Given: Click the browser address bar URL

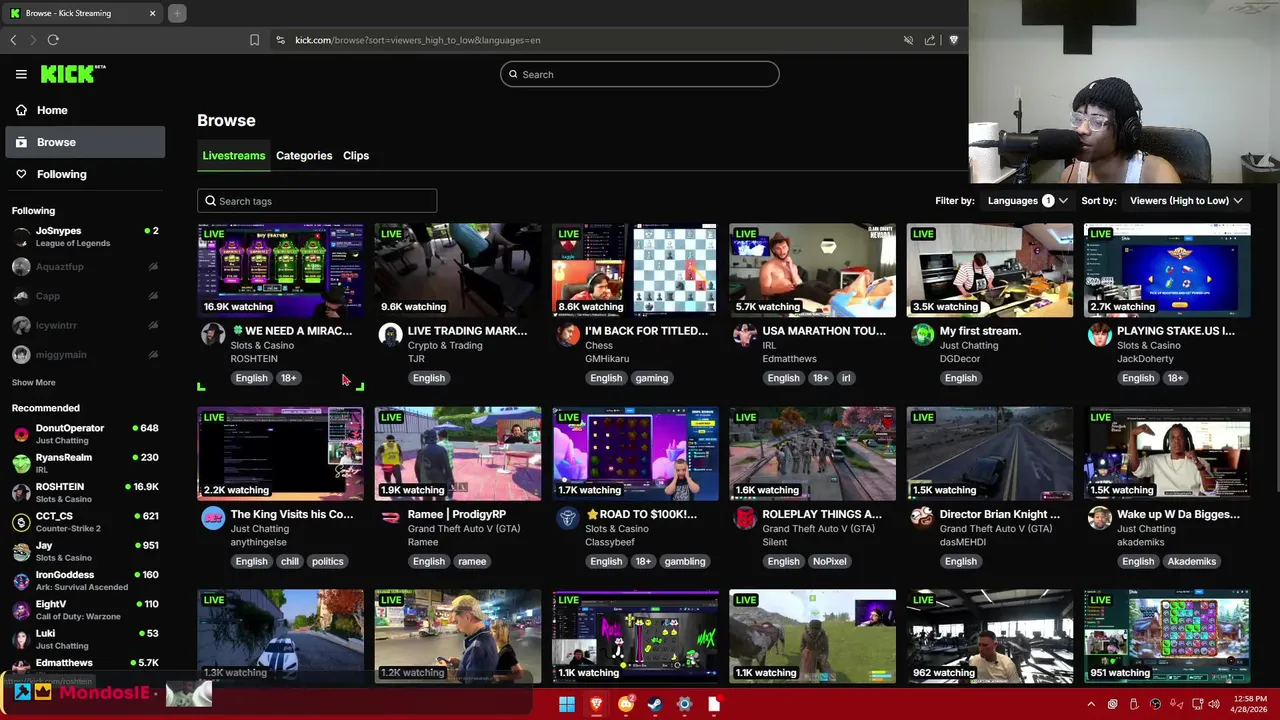Looking at the screenshot, I should [417, 40].
